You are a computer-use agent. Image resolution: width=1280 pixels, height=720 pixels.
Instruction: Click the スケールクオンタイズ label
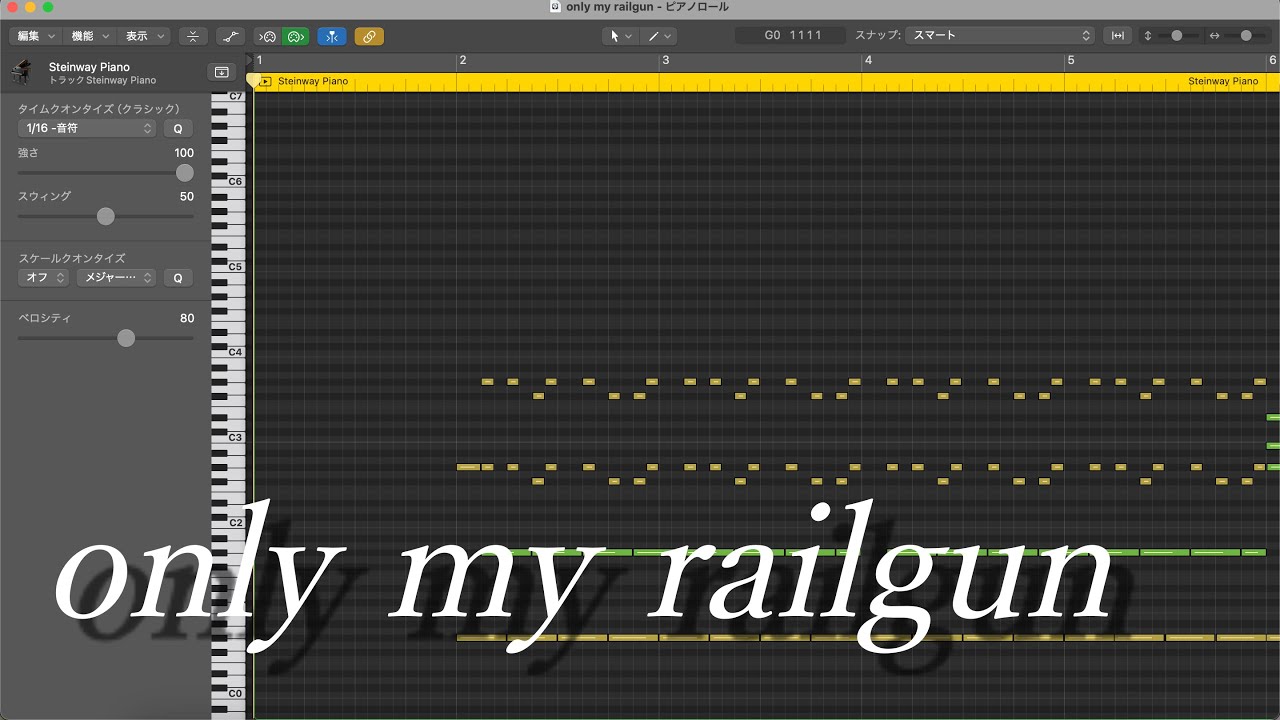pyautogui.click(x=71, y=258)
